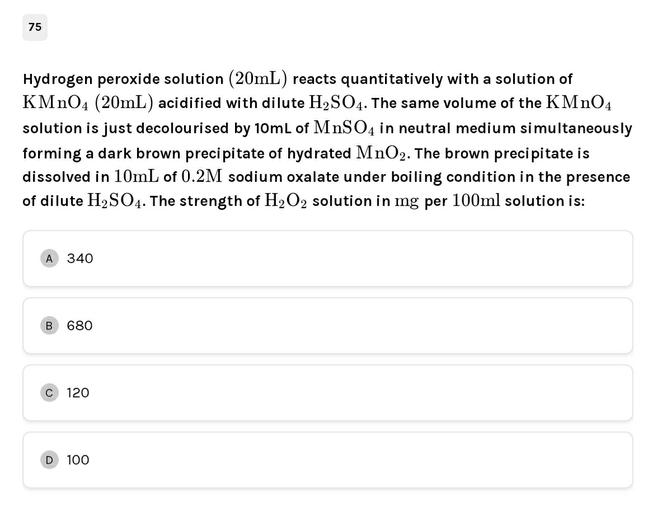Select the circular A option badge
The width and height of the screenshot is (648, 512).
(x=49, y=258)
